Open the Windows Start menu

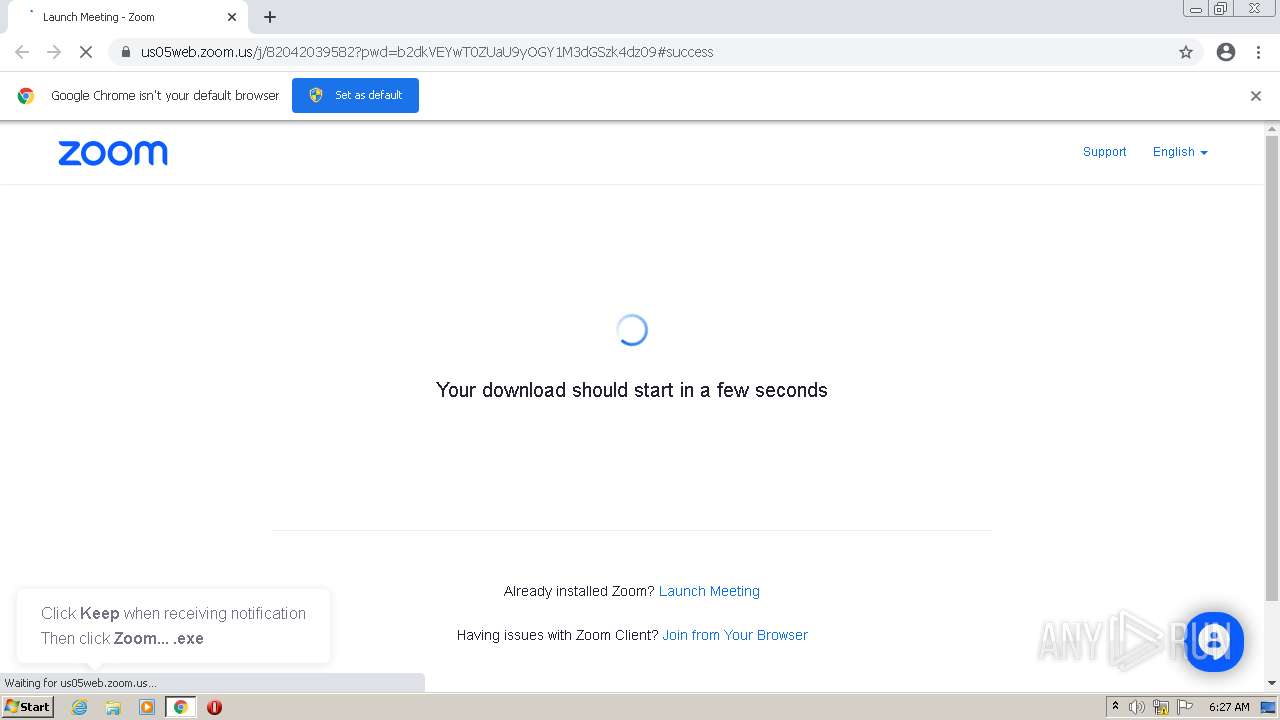pos(27,707)
